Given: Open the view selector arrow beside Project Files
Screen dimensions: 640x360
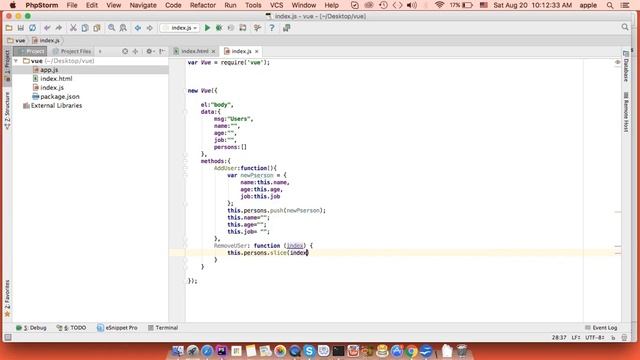Looking at the screenshot, I should (100, 51).
